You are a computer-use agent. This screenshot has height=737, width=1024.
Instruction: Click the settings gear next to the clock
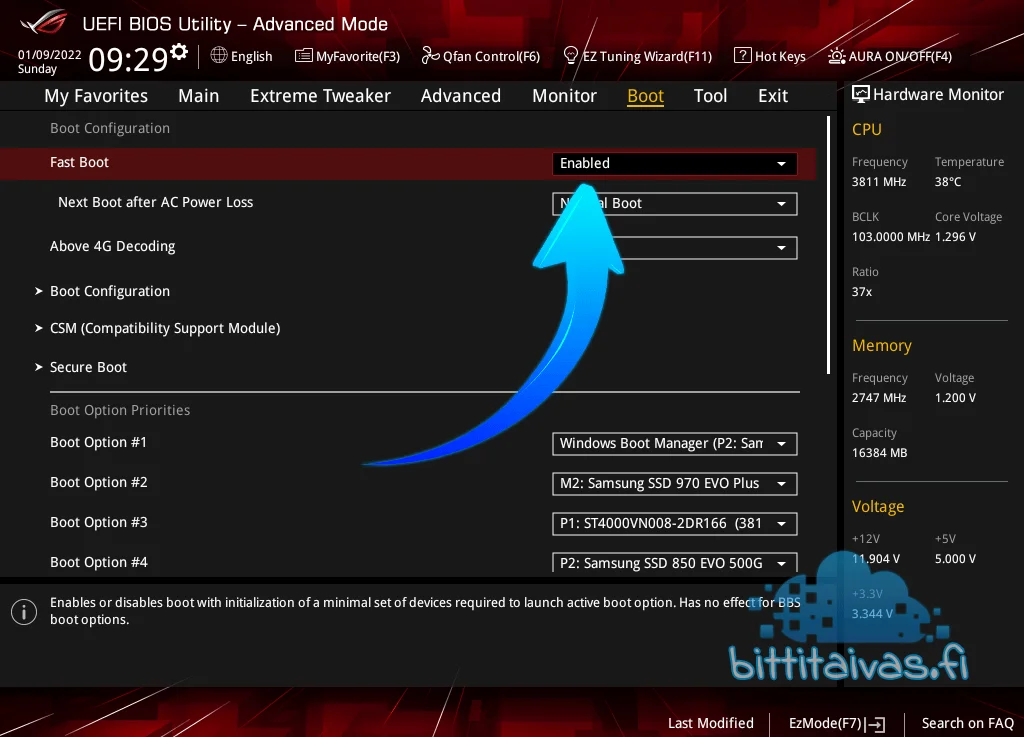click(179, 52)
